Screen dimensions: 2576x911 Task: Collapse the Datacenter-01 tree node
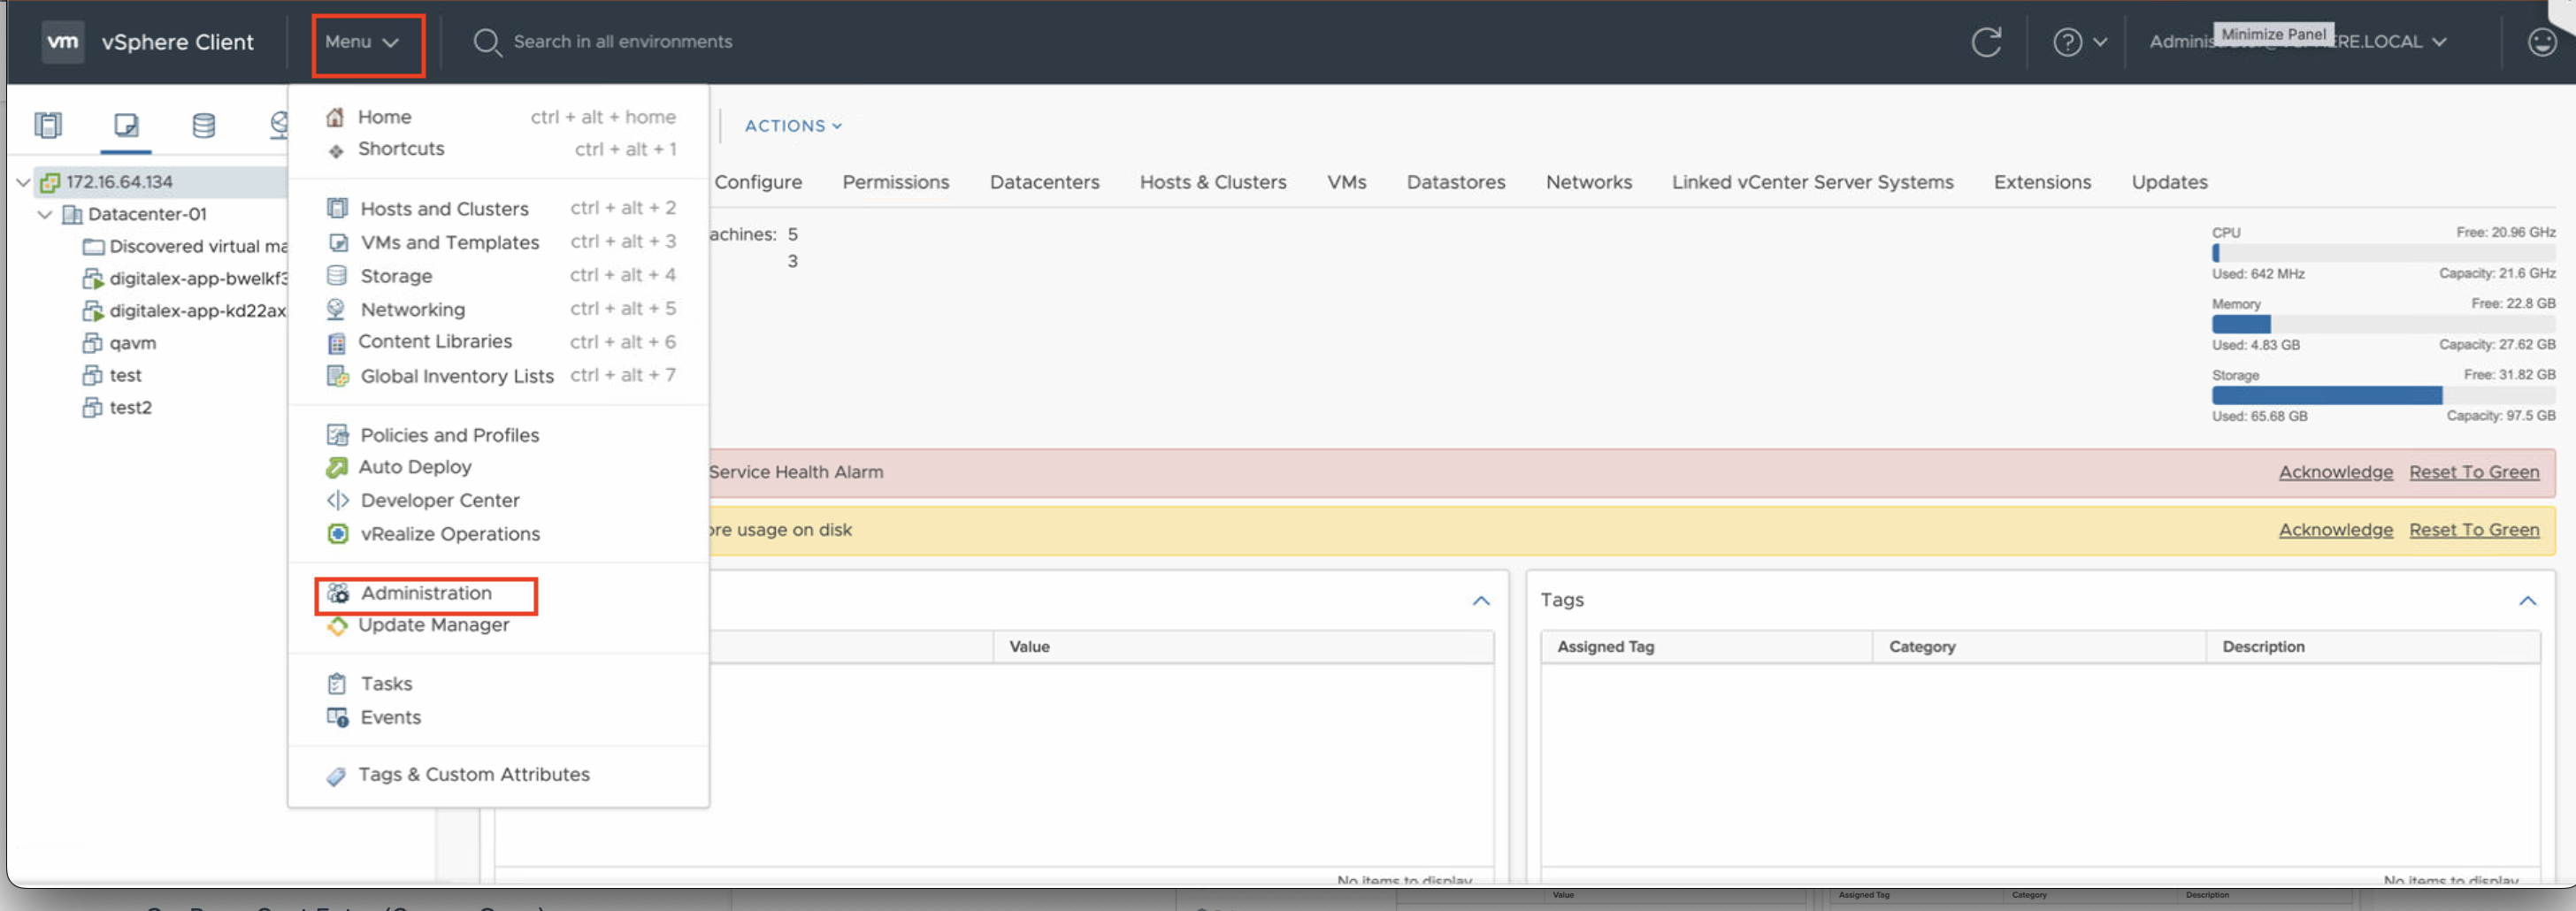[45, 214]
